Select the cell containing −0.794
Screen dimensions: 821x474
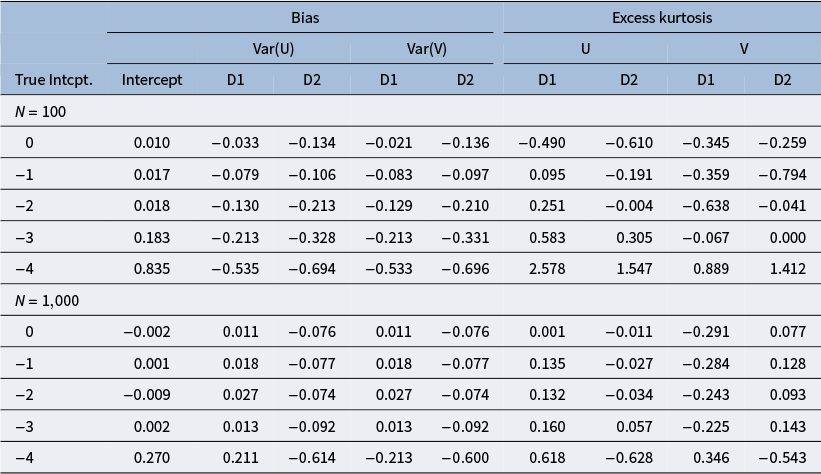pos(782,174)
